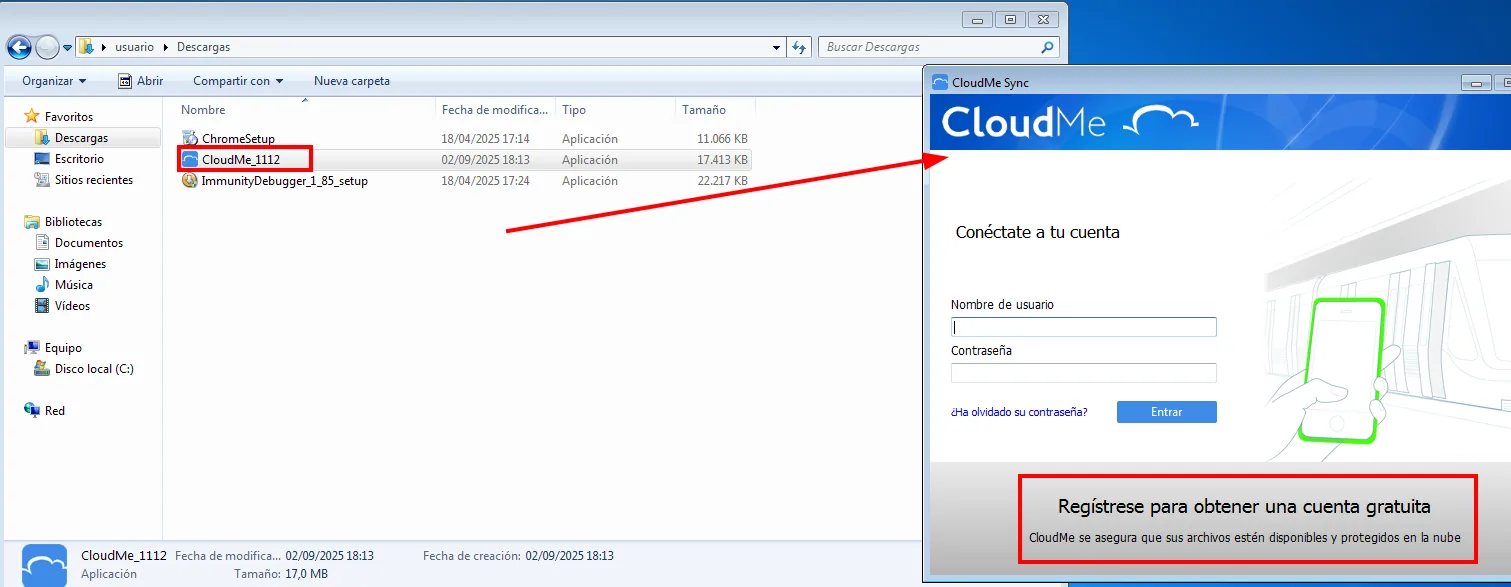Screen dimensions: 1511x587
Task: Click the Disco local (C:) drive icon
Action: (42, 369)
